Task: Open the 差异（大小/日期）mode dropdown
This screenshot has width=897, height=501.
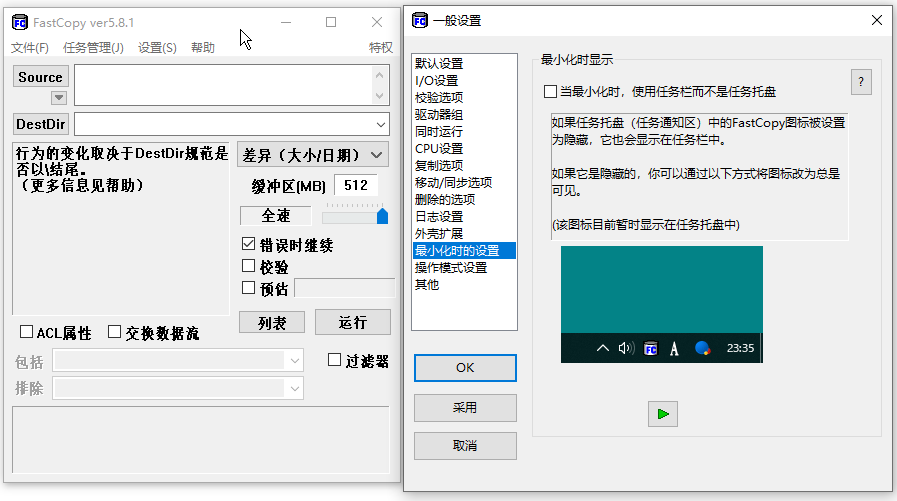Action: pyautogui.click(x=313, y=155)
